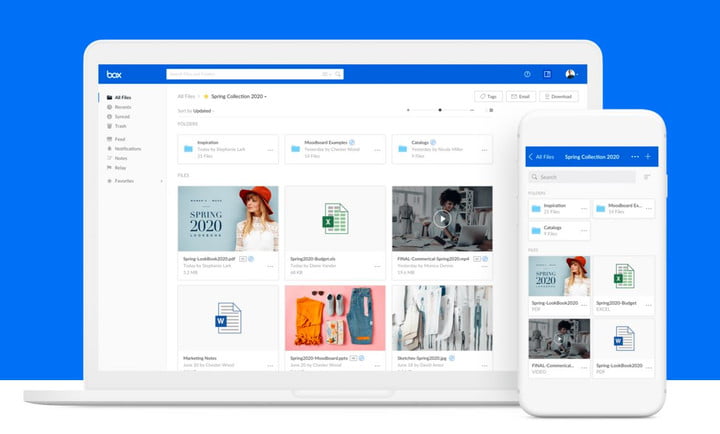Click the Spring2020-Budget file name on the laptop
720x434 pixels.
point(313,259)
